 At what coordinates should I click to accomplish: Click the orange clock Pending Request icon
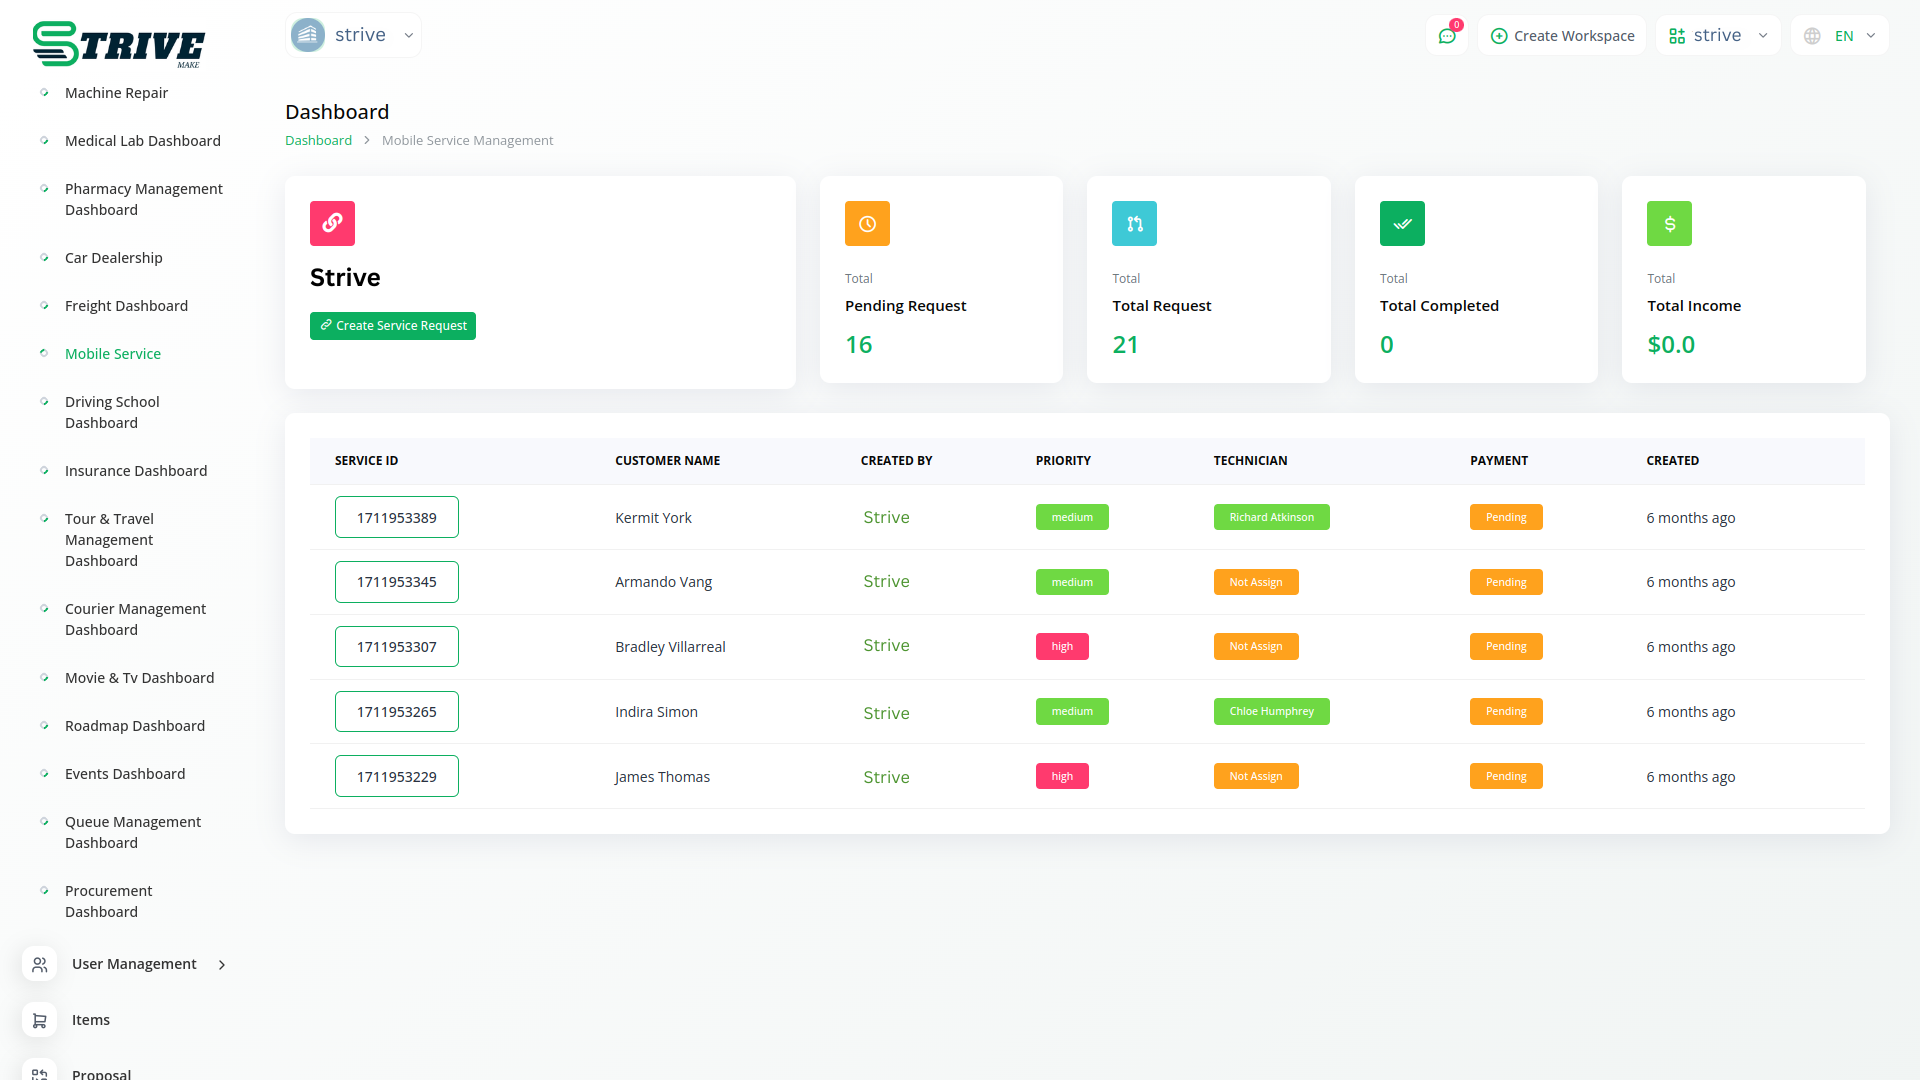[x=867, y=223]
